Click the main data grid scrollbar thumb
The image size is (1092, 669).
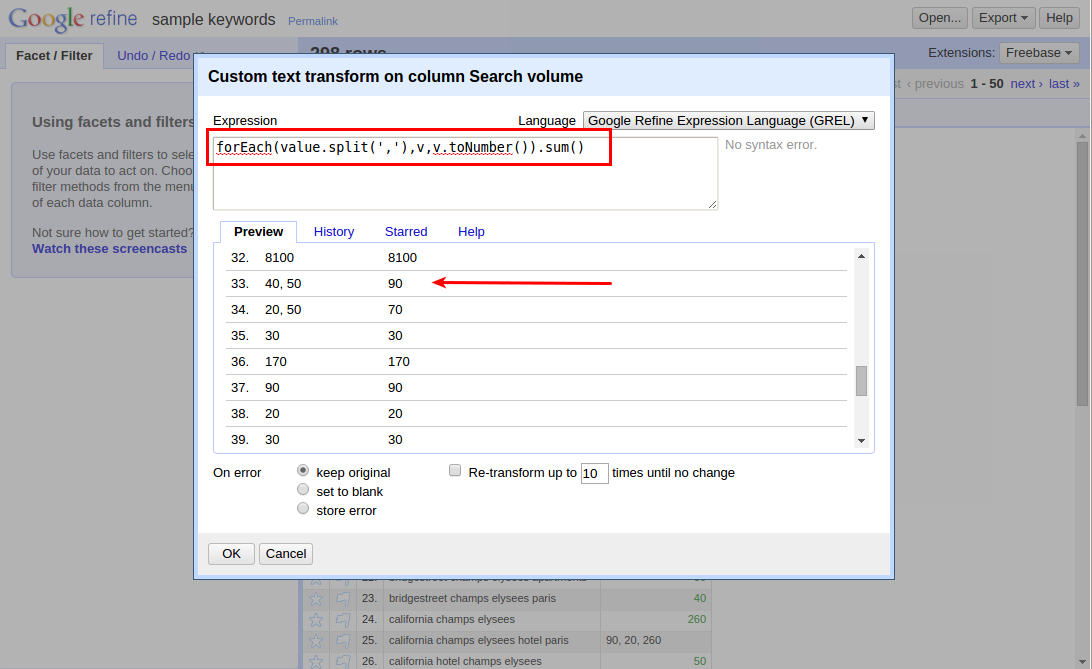click(1082, 274)
